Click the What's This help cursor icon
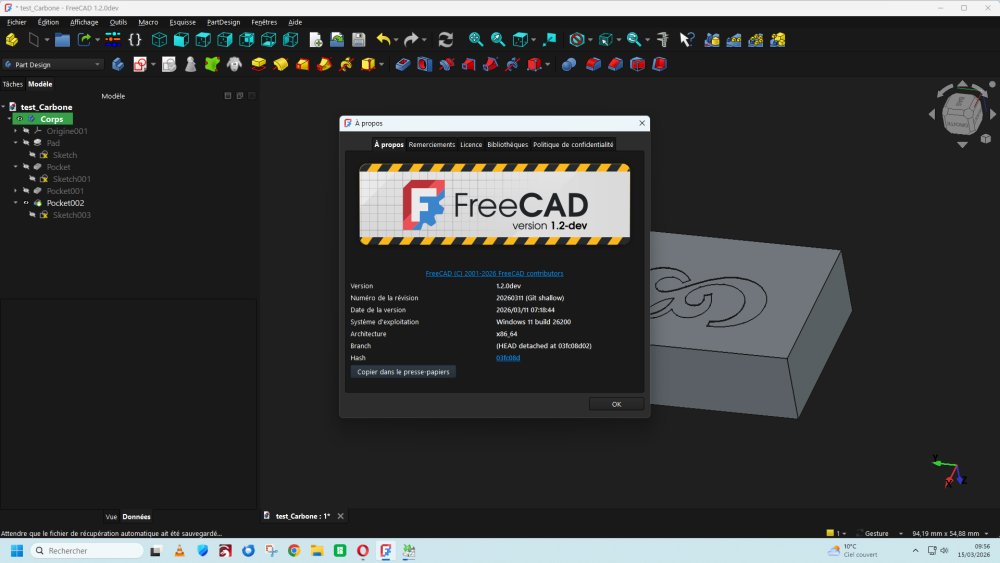Screen dimensions: 1000x563 686,40
